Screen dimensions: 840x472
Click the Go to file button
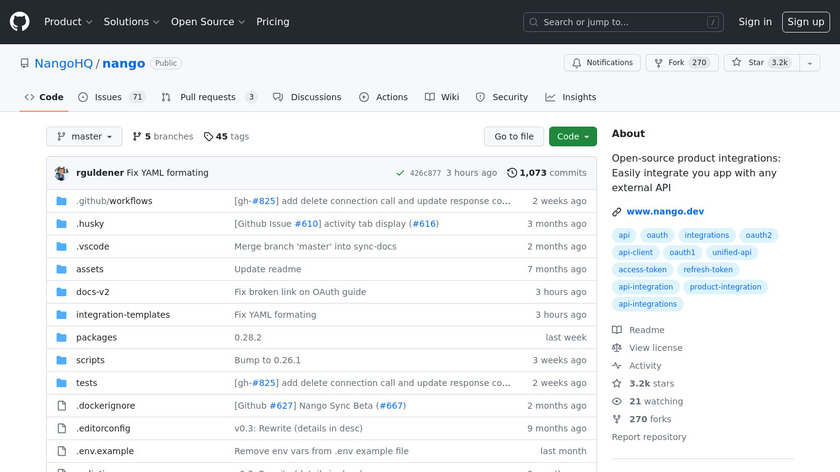click(514, 137)
